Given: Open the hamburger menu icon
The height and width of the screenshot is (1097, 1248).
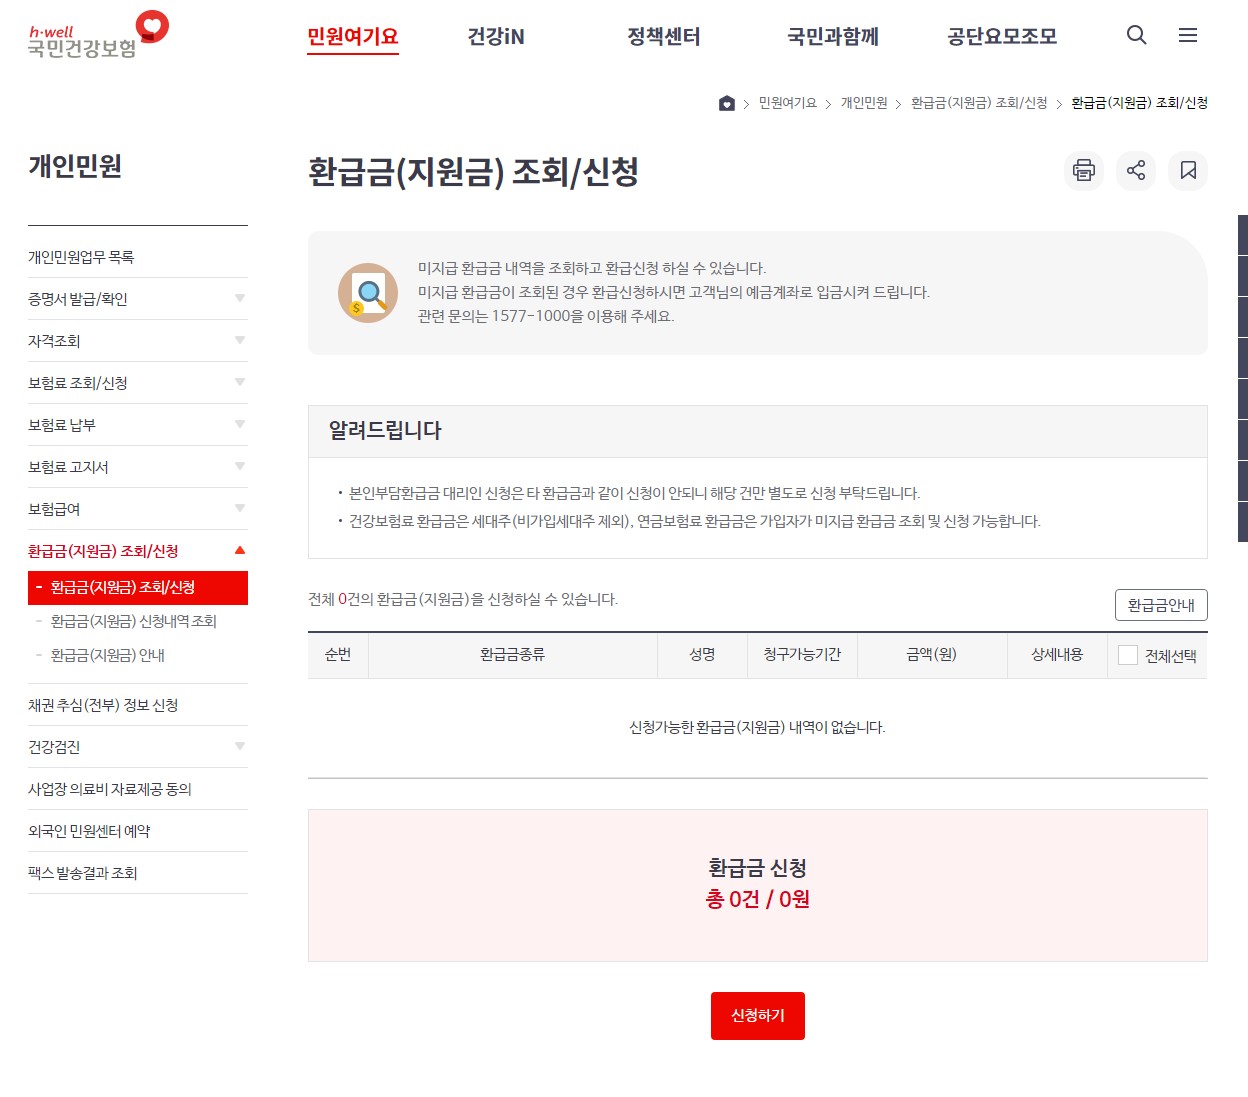Looking at the screenshot, I should point(1188,35).
